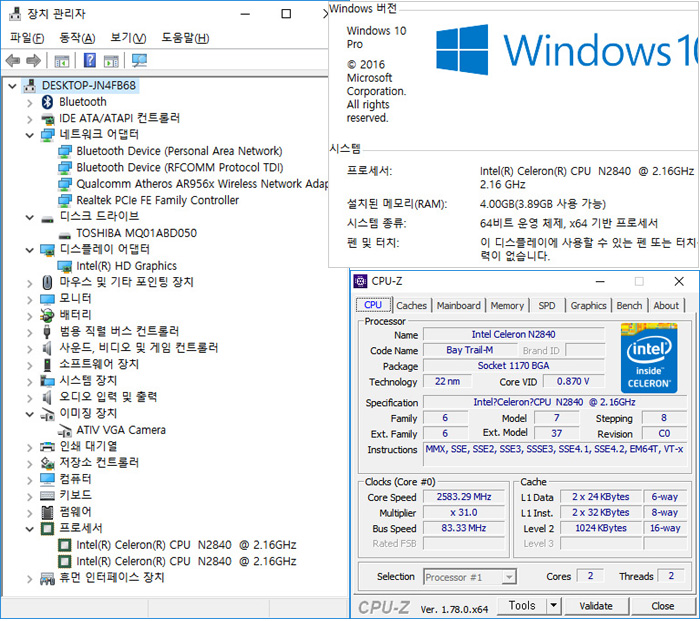Collapse the 디스플레이 어댑터 node

(x=29, y=250)
